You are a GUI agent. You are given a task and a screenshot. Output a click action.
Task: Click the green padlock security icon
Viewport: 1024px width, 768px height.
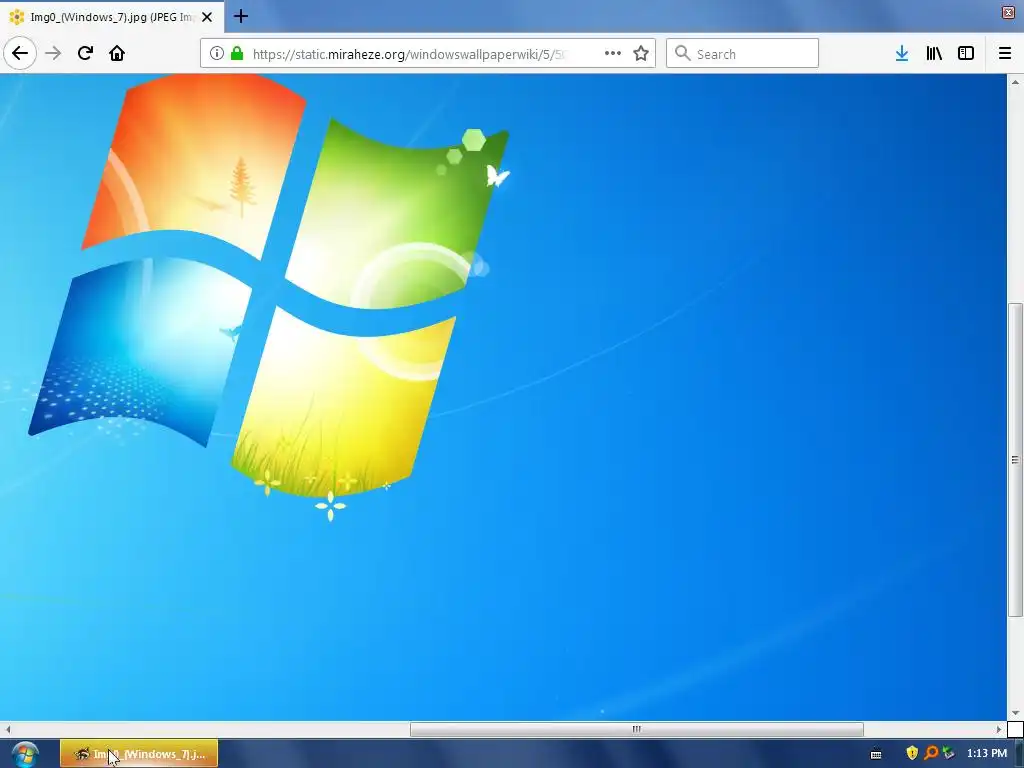[238, 54]
